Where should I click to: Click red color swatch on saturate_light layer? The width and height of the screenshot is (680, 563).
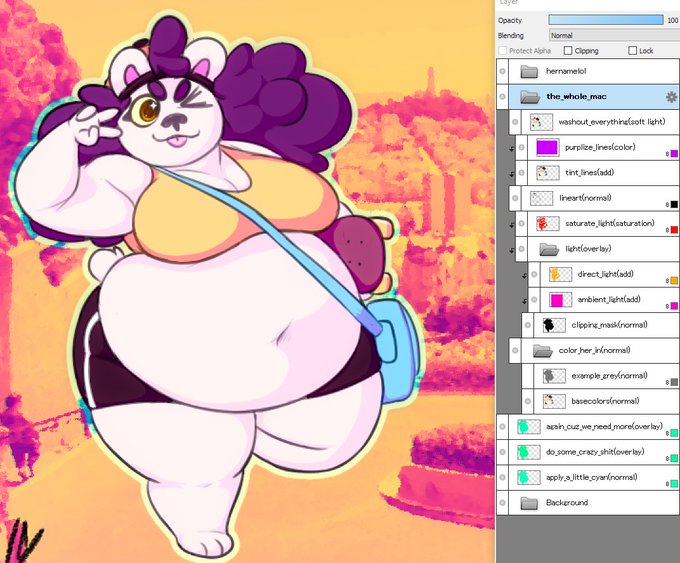674,230
